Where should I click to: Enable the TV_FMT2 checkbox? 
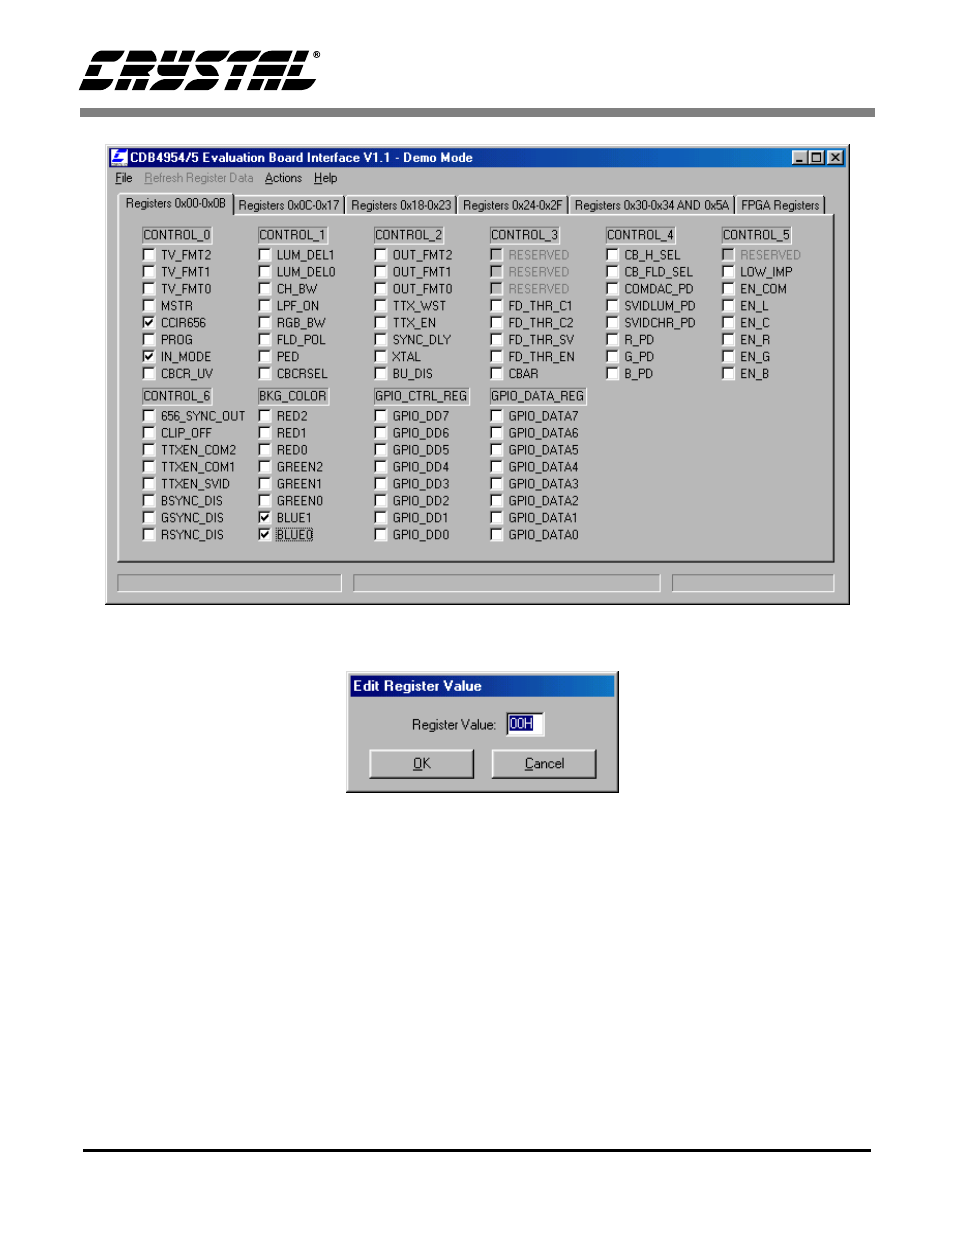point(149,255)
